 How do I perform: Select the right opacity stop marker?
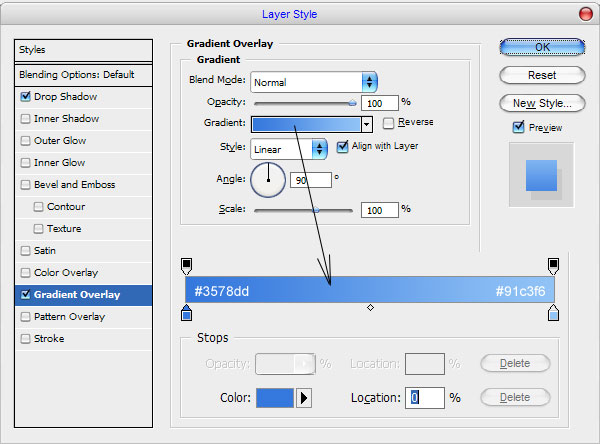553,266
